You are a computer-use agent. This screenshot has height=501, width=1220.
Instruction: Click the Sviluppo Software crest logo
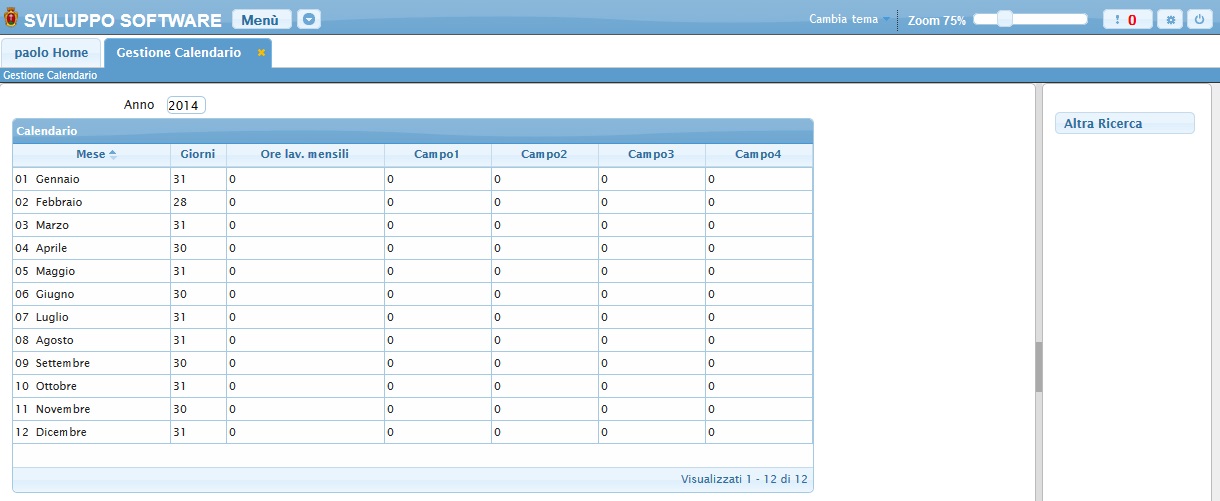coord(11,19)
